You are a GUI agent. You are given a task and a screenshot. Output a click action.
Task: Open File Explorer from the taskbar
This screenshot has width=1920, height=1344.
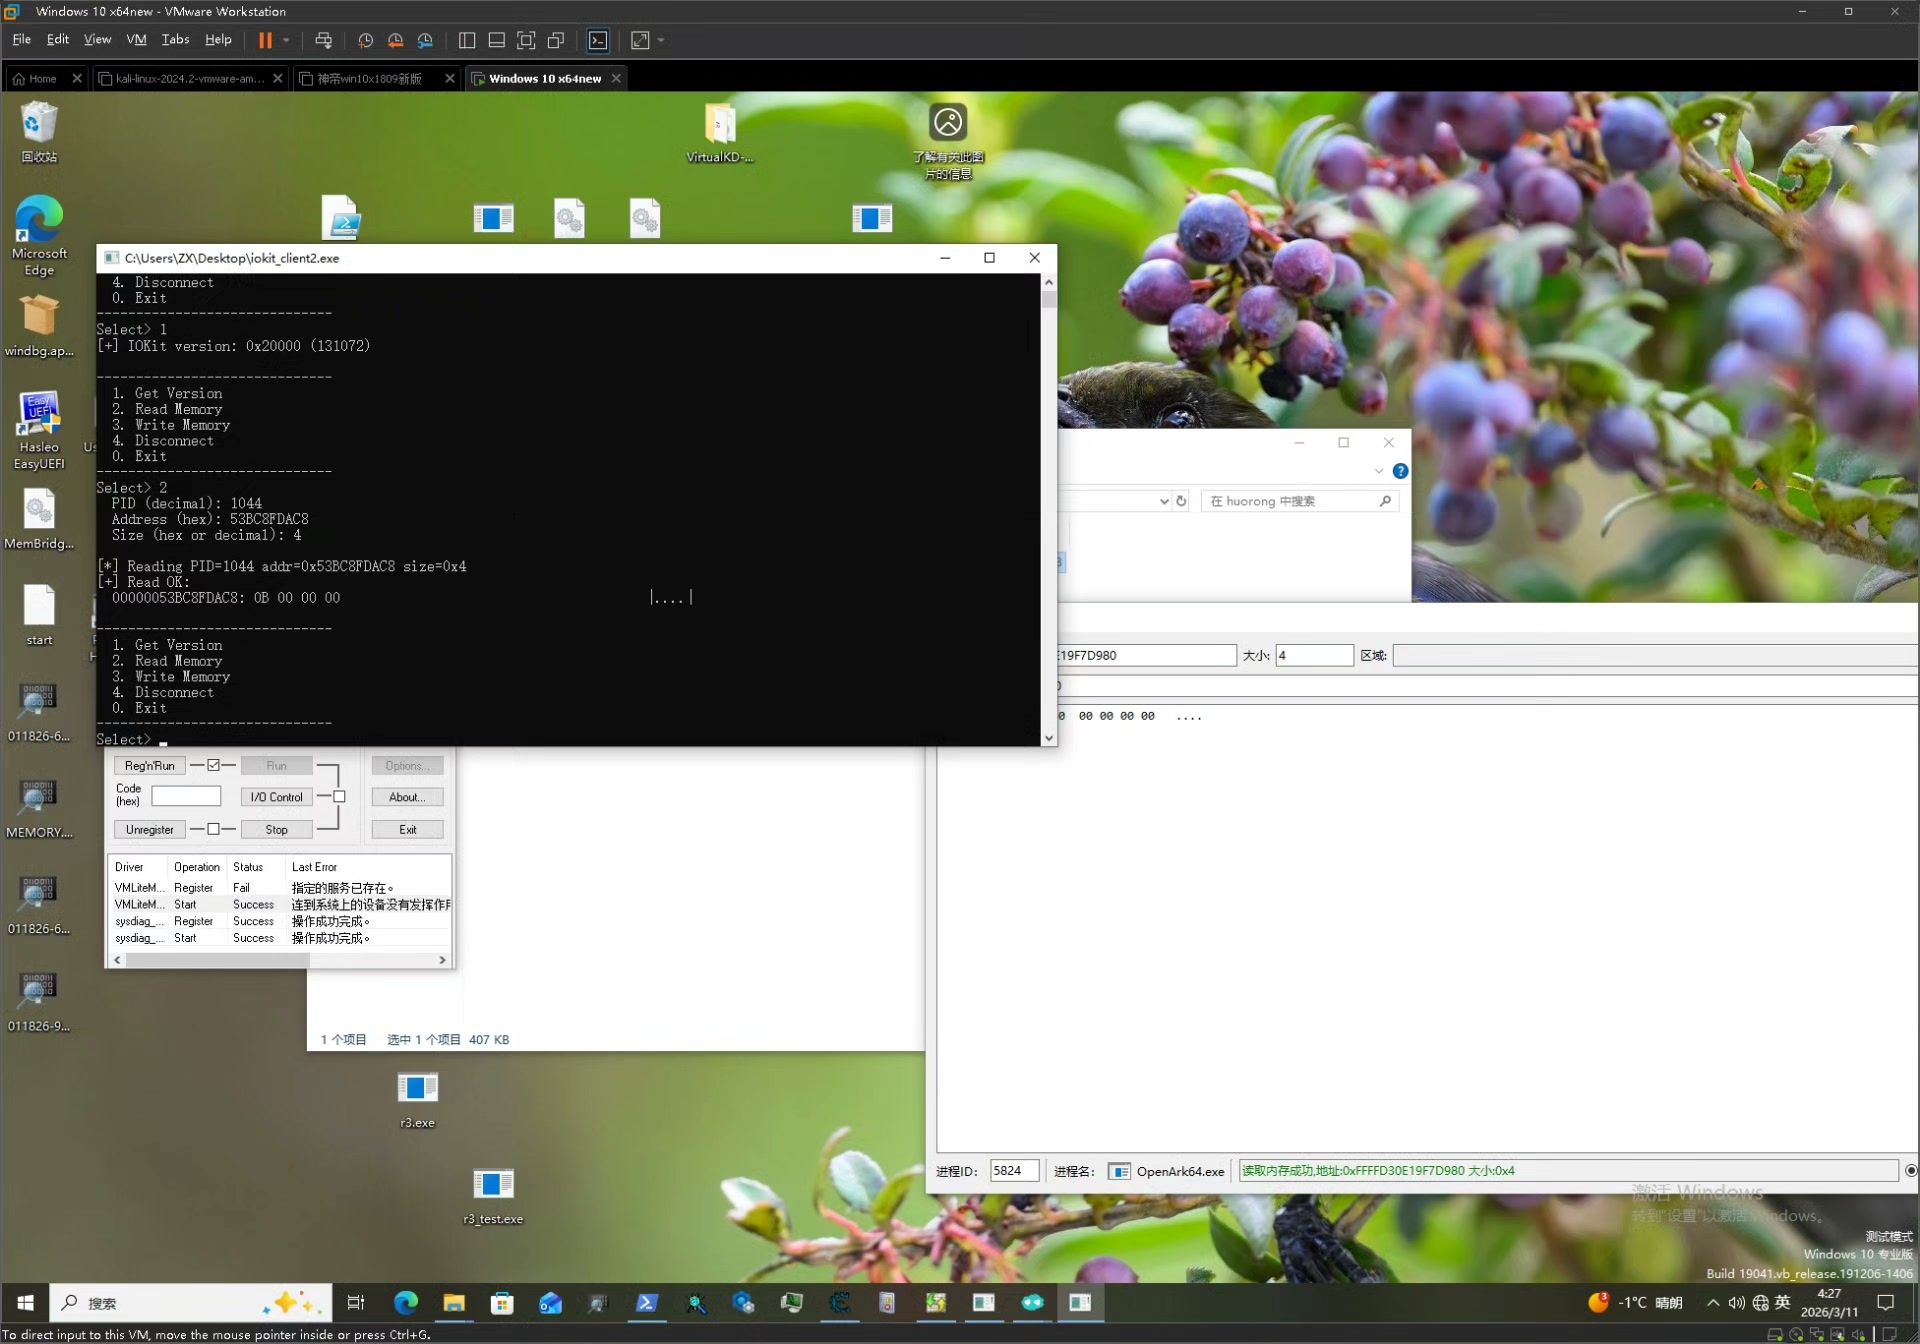[454, 1302]
